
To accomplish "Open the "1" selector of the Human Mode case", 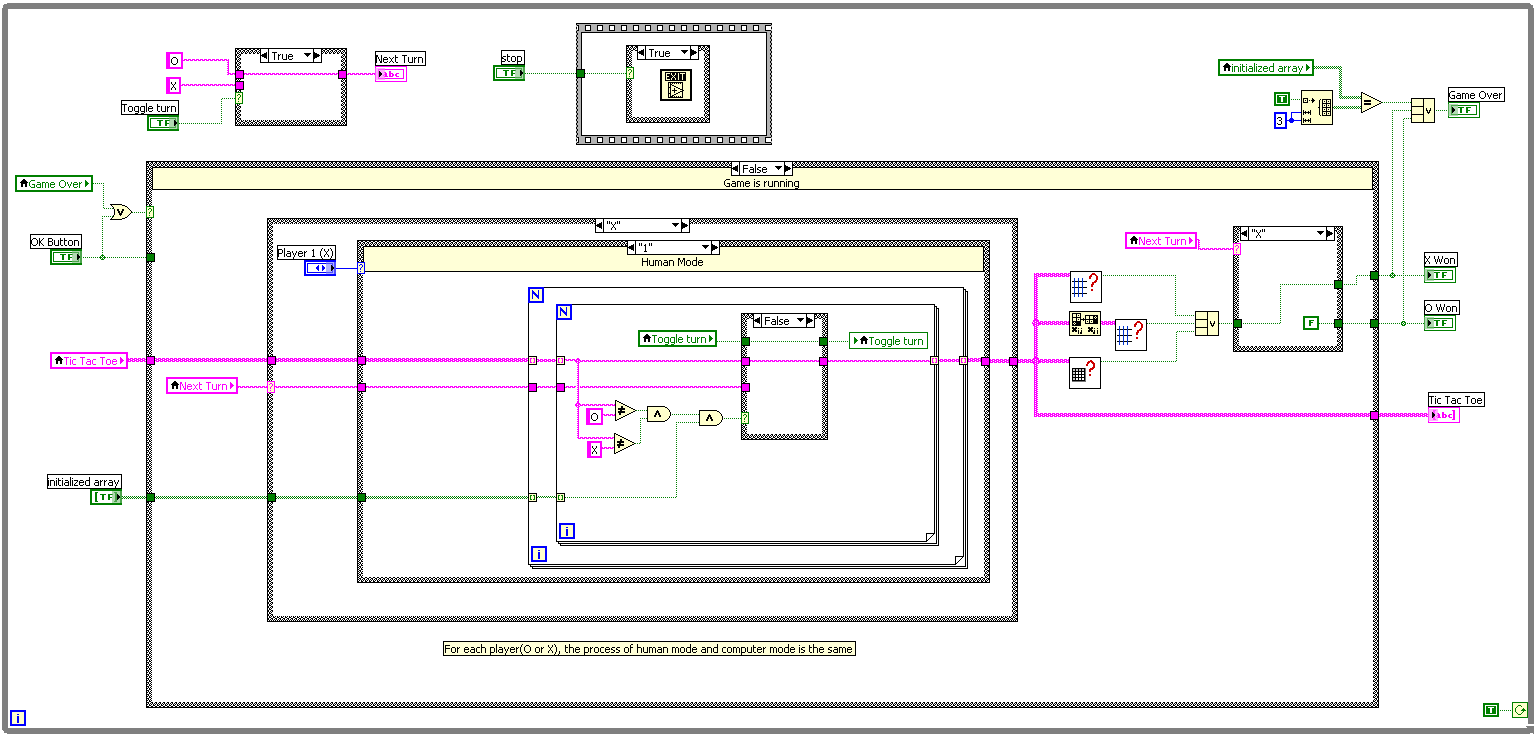I will pyautogui.click(x=673, y=247).
